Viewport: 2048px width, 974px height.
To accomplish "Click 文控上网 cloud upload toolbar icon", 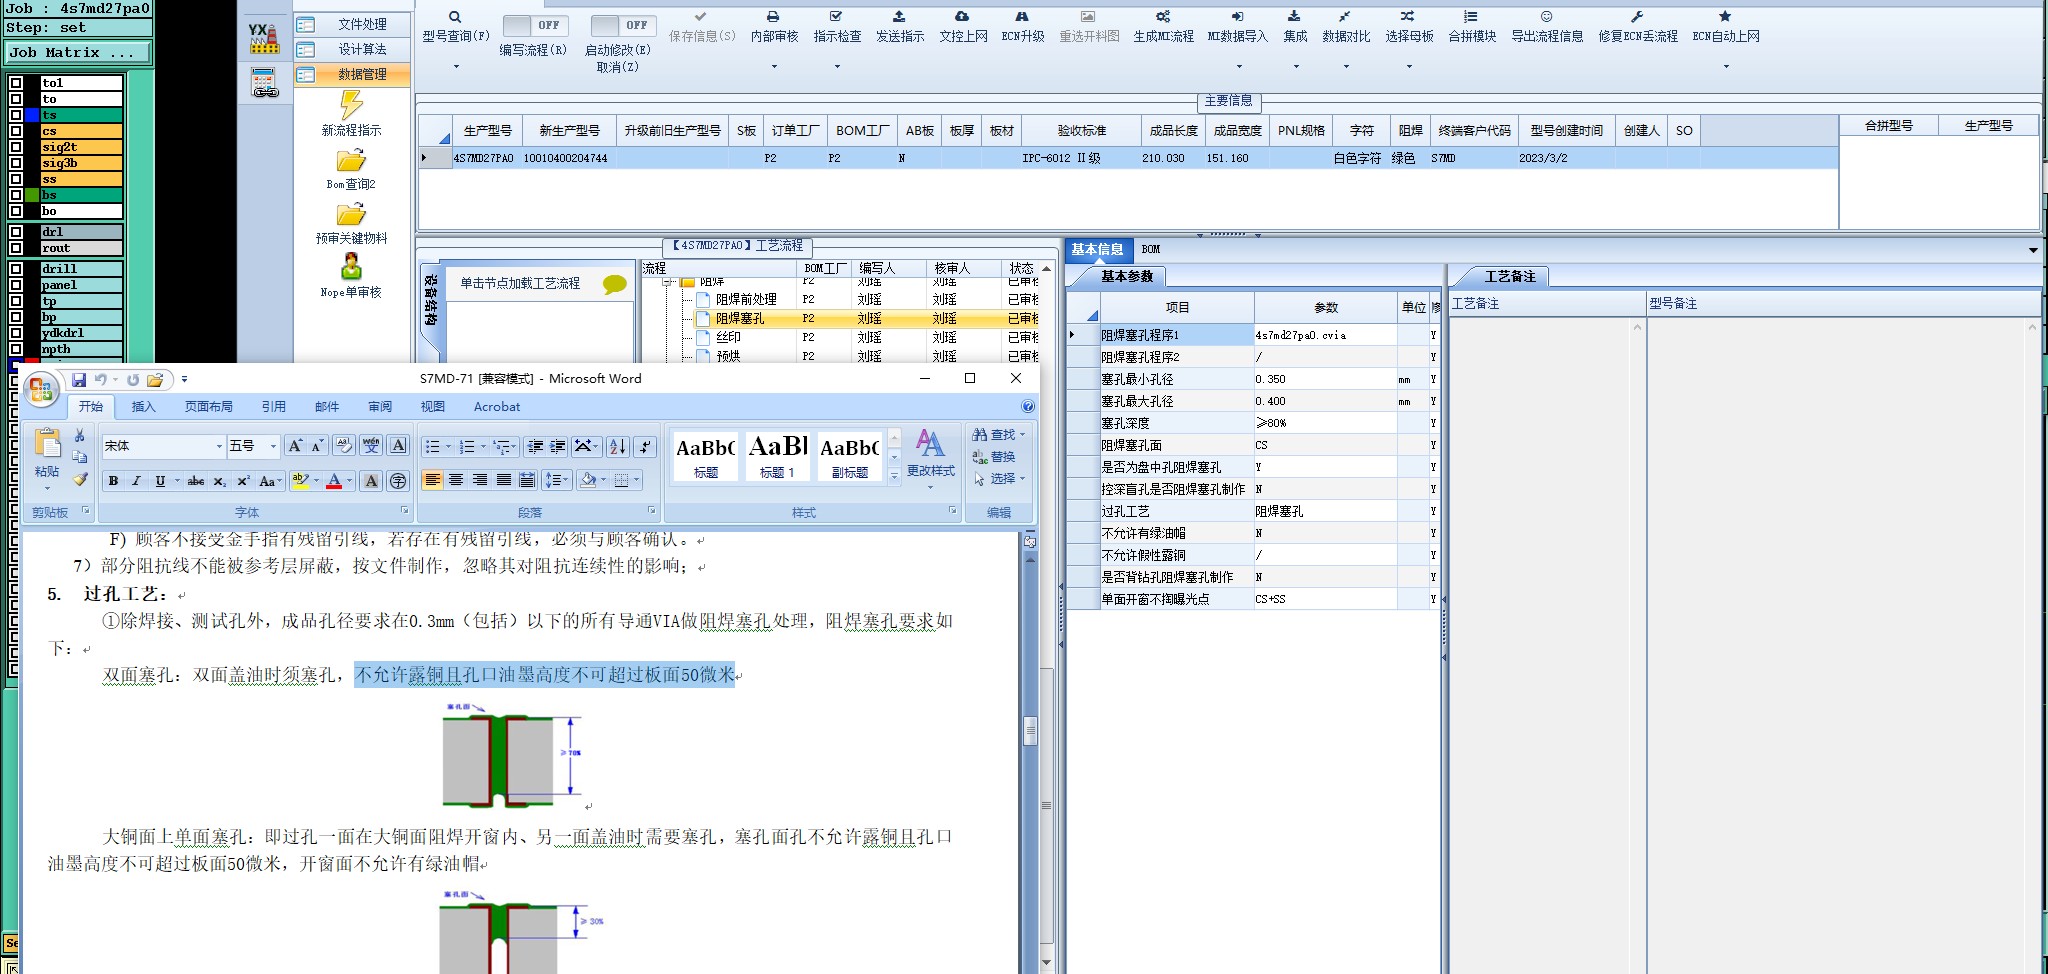I will pyautogui.click(x=962, y=17).
